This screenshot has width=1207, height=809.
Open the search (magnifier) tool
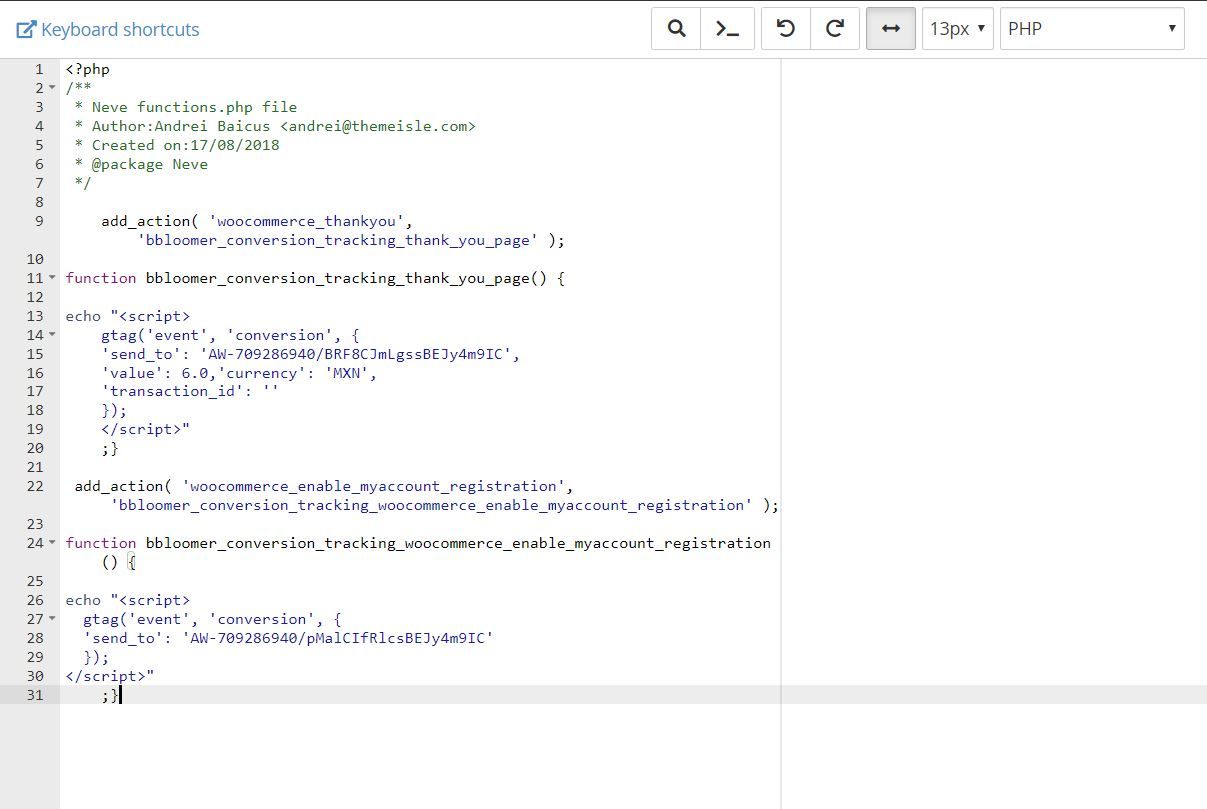tap(677, 28)
